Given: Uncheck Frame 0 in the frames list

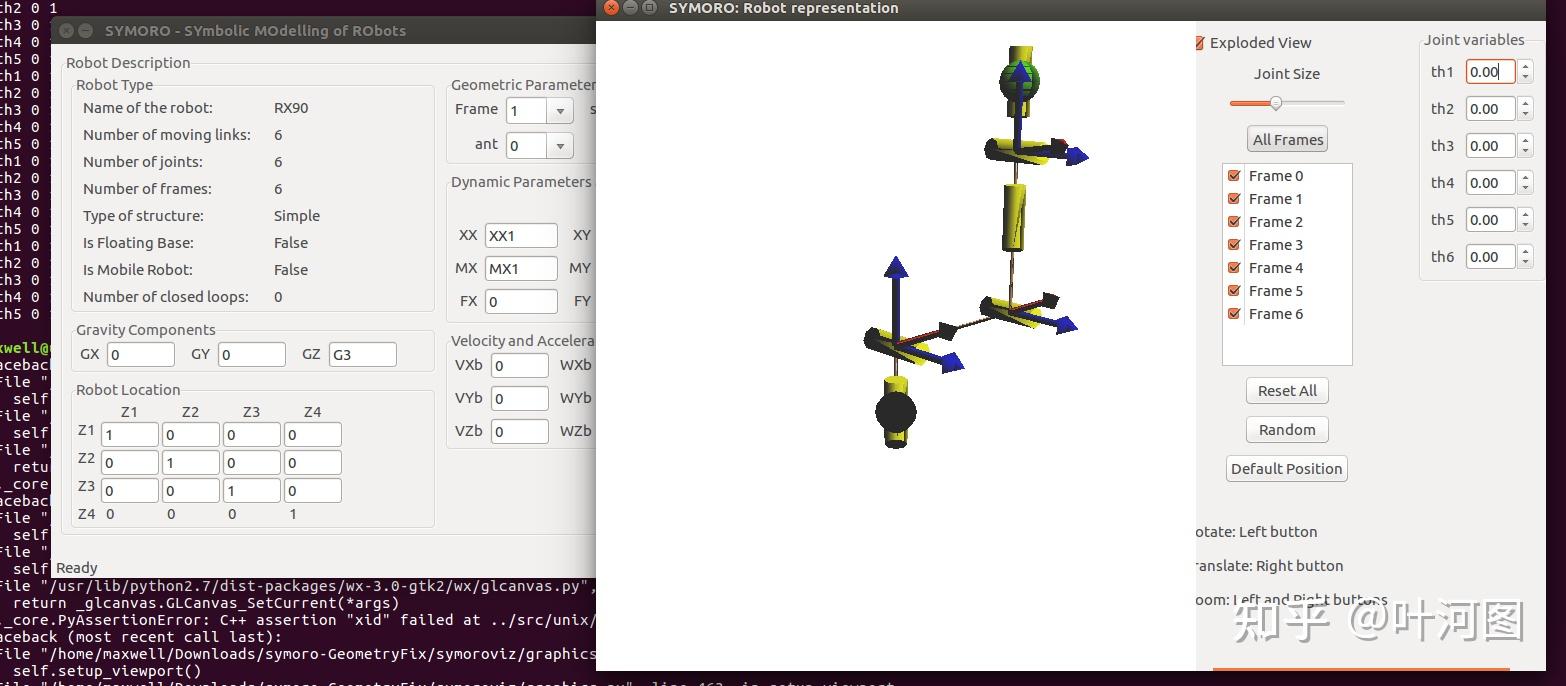Looking at the screenshot, I should (1233, 175).
